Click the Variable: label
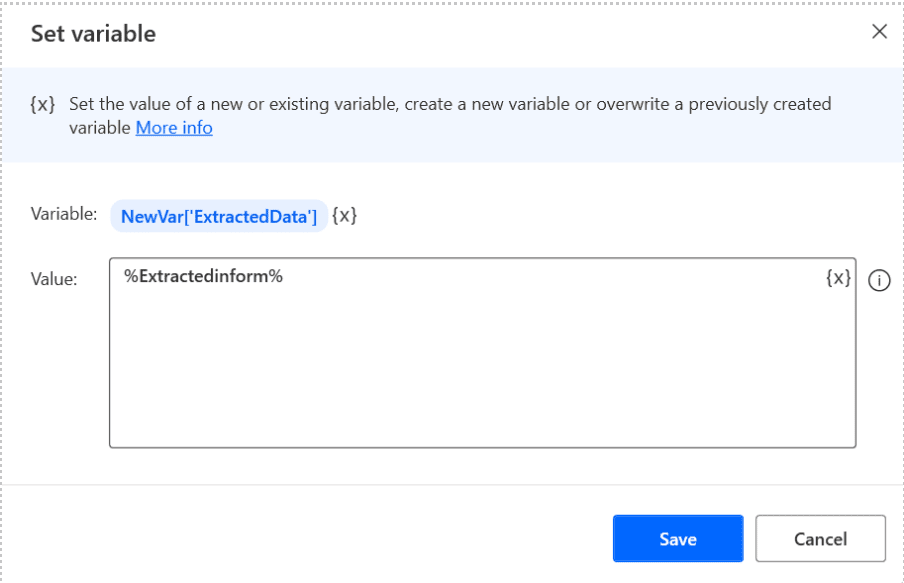The width and height of the screenshot is (904, 583). (x=64, y=214)
